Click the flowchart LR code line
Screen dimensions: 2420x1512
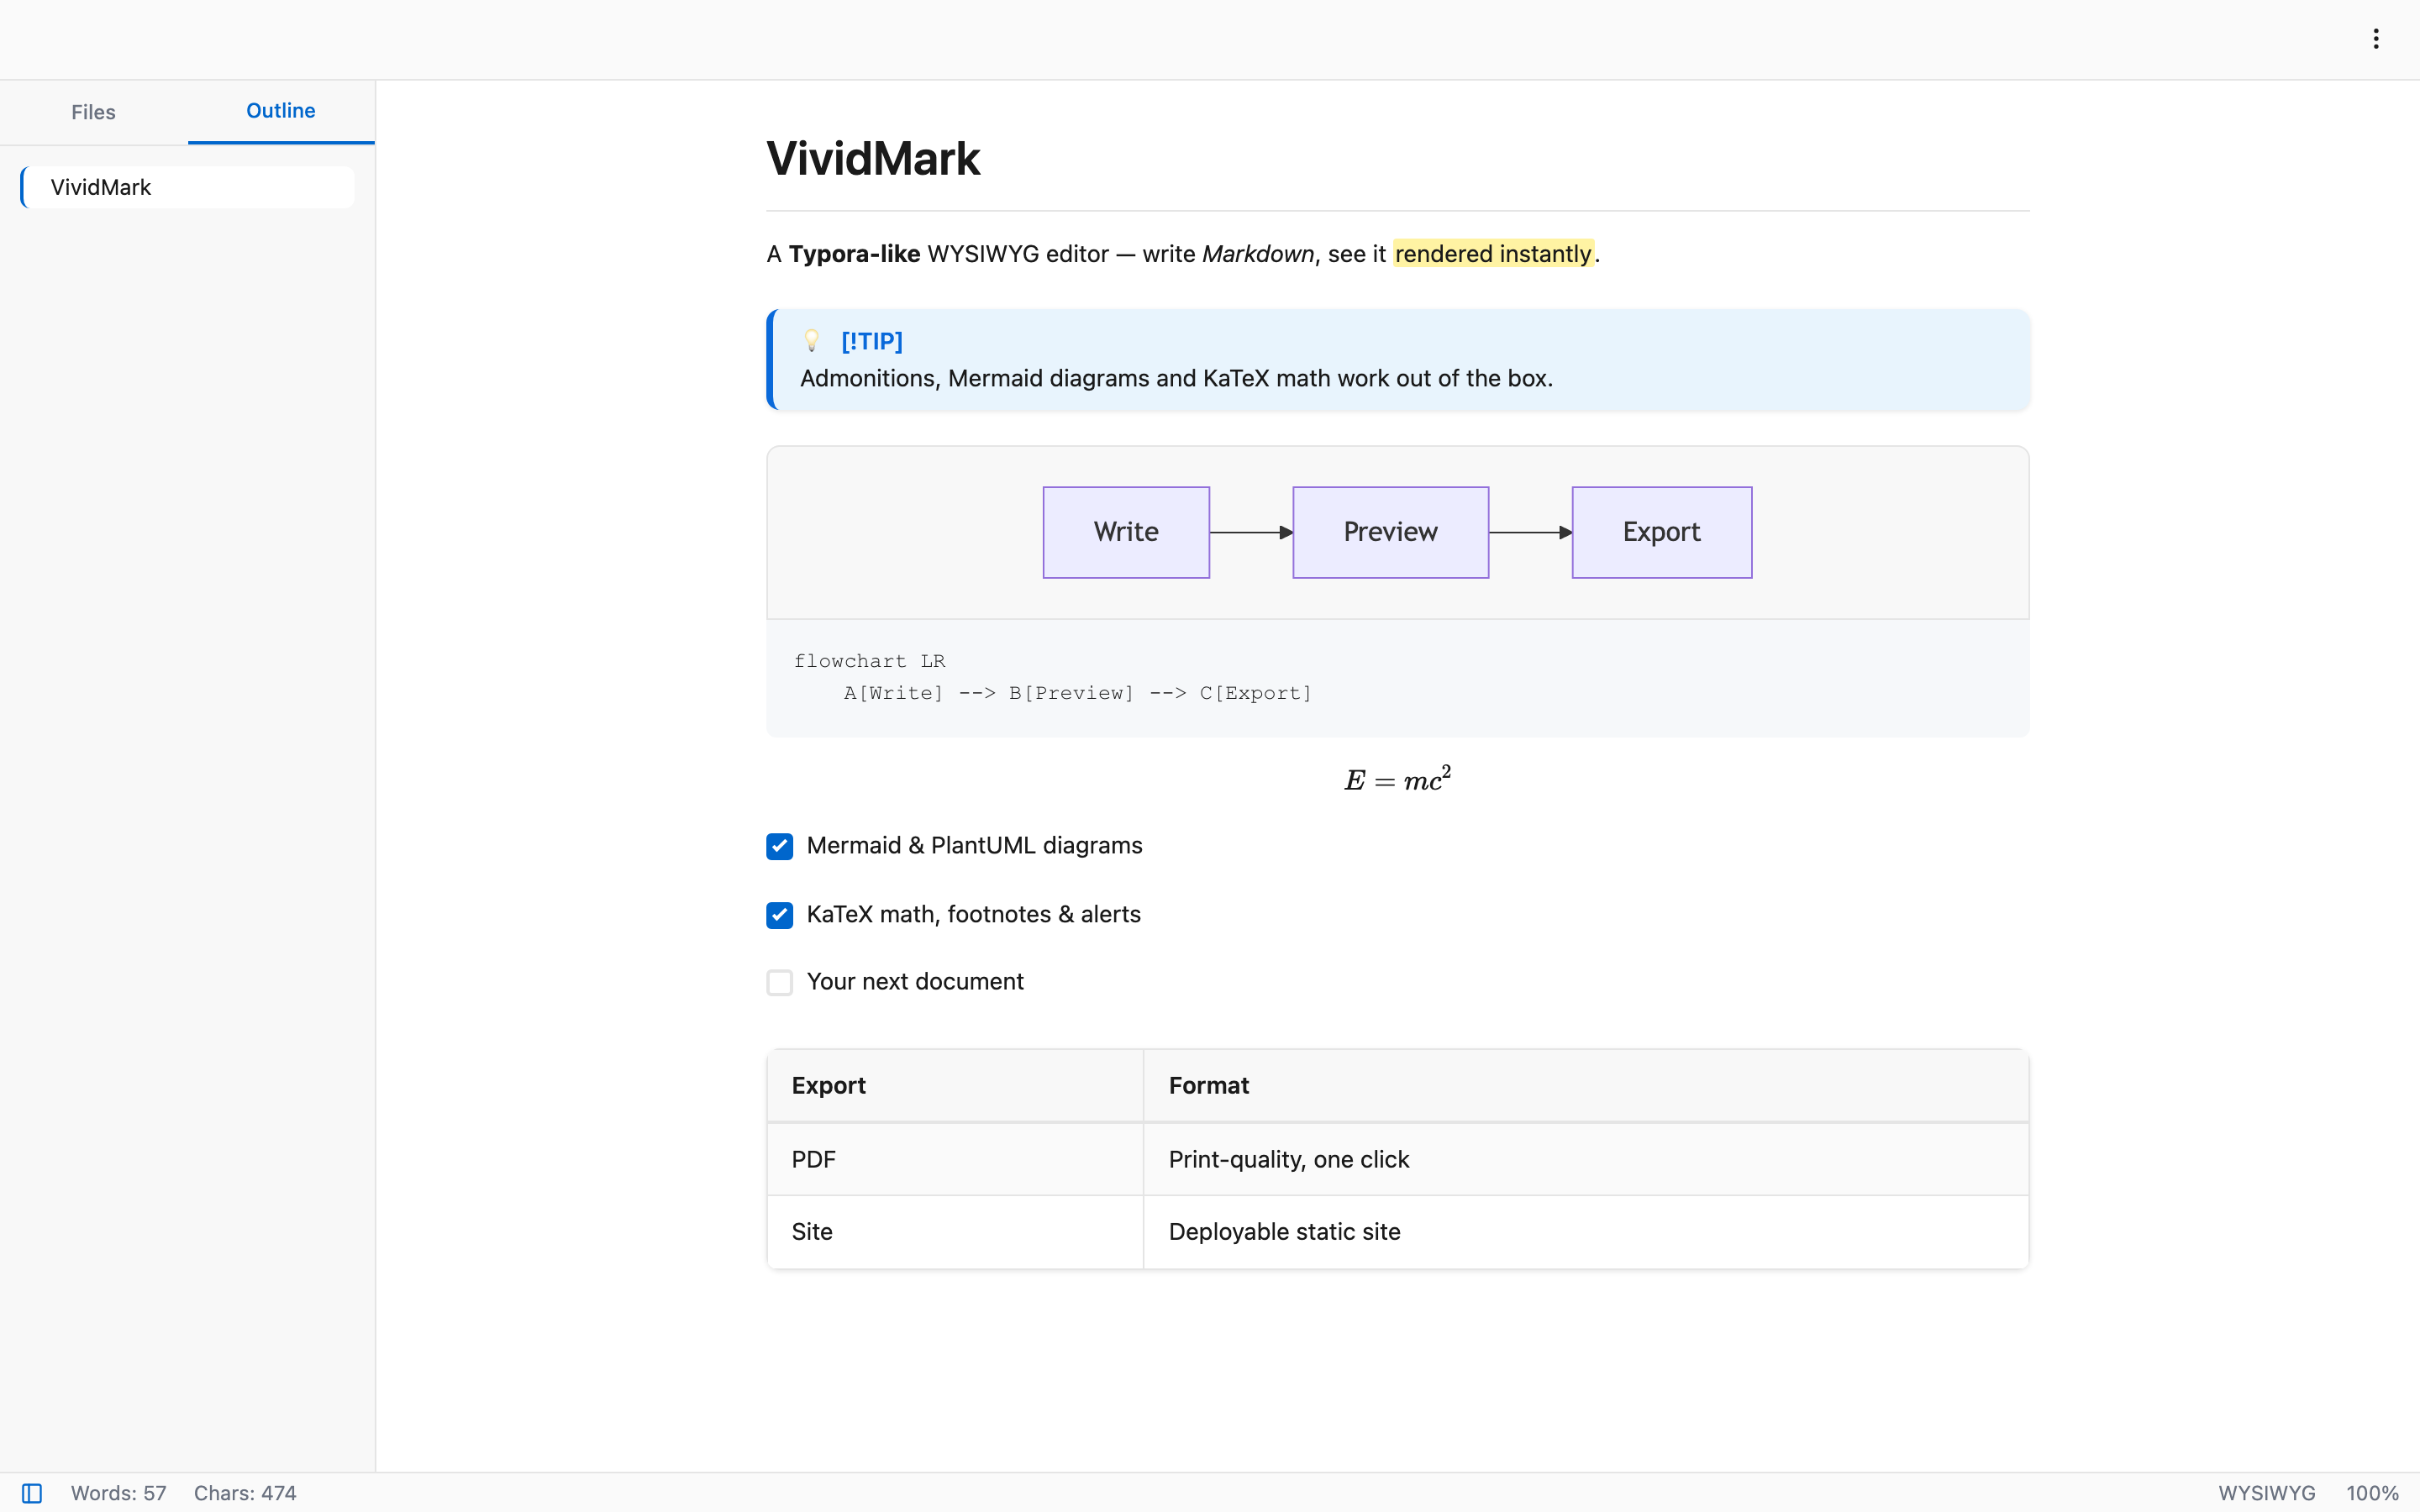pos(869,661)
